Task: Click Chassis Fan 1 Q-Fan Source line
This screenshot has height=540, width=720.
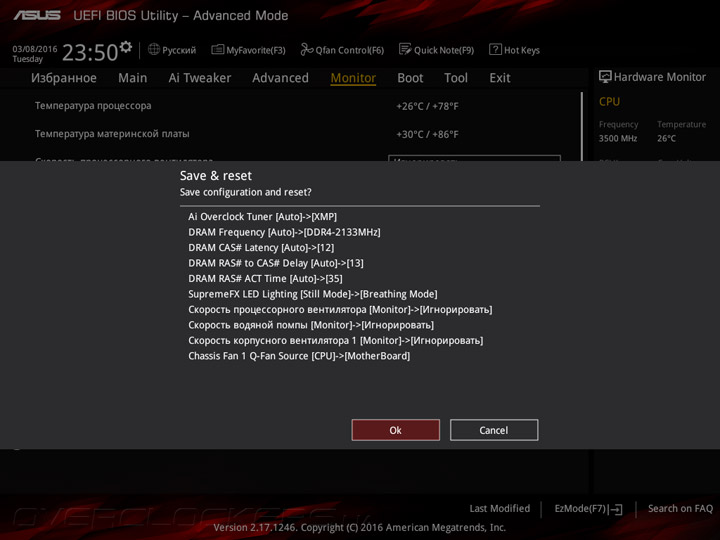Action: point(299,356)
